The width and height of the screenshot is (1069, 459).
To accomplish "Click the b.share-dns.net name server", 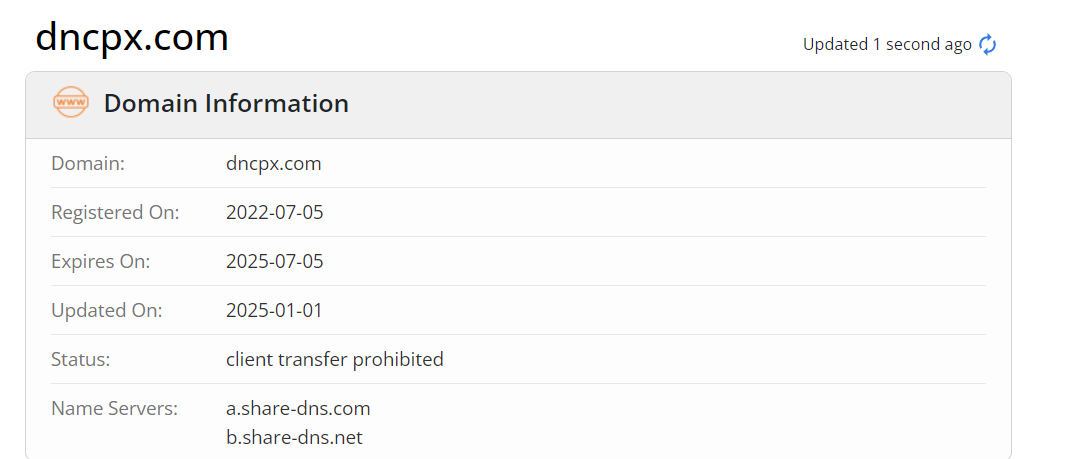I will tap(294, 437).
